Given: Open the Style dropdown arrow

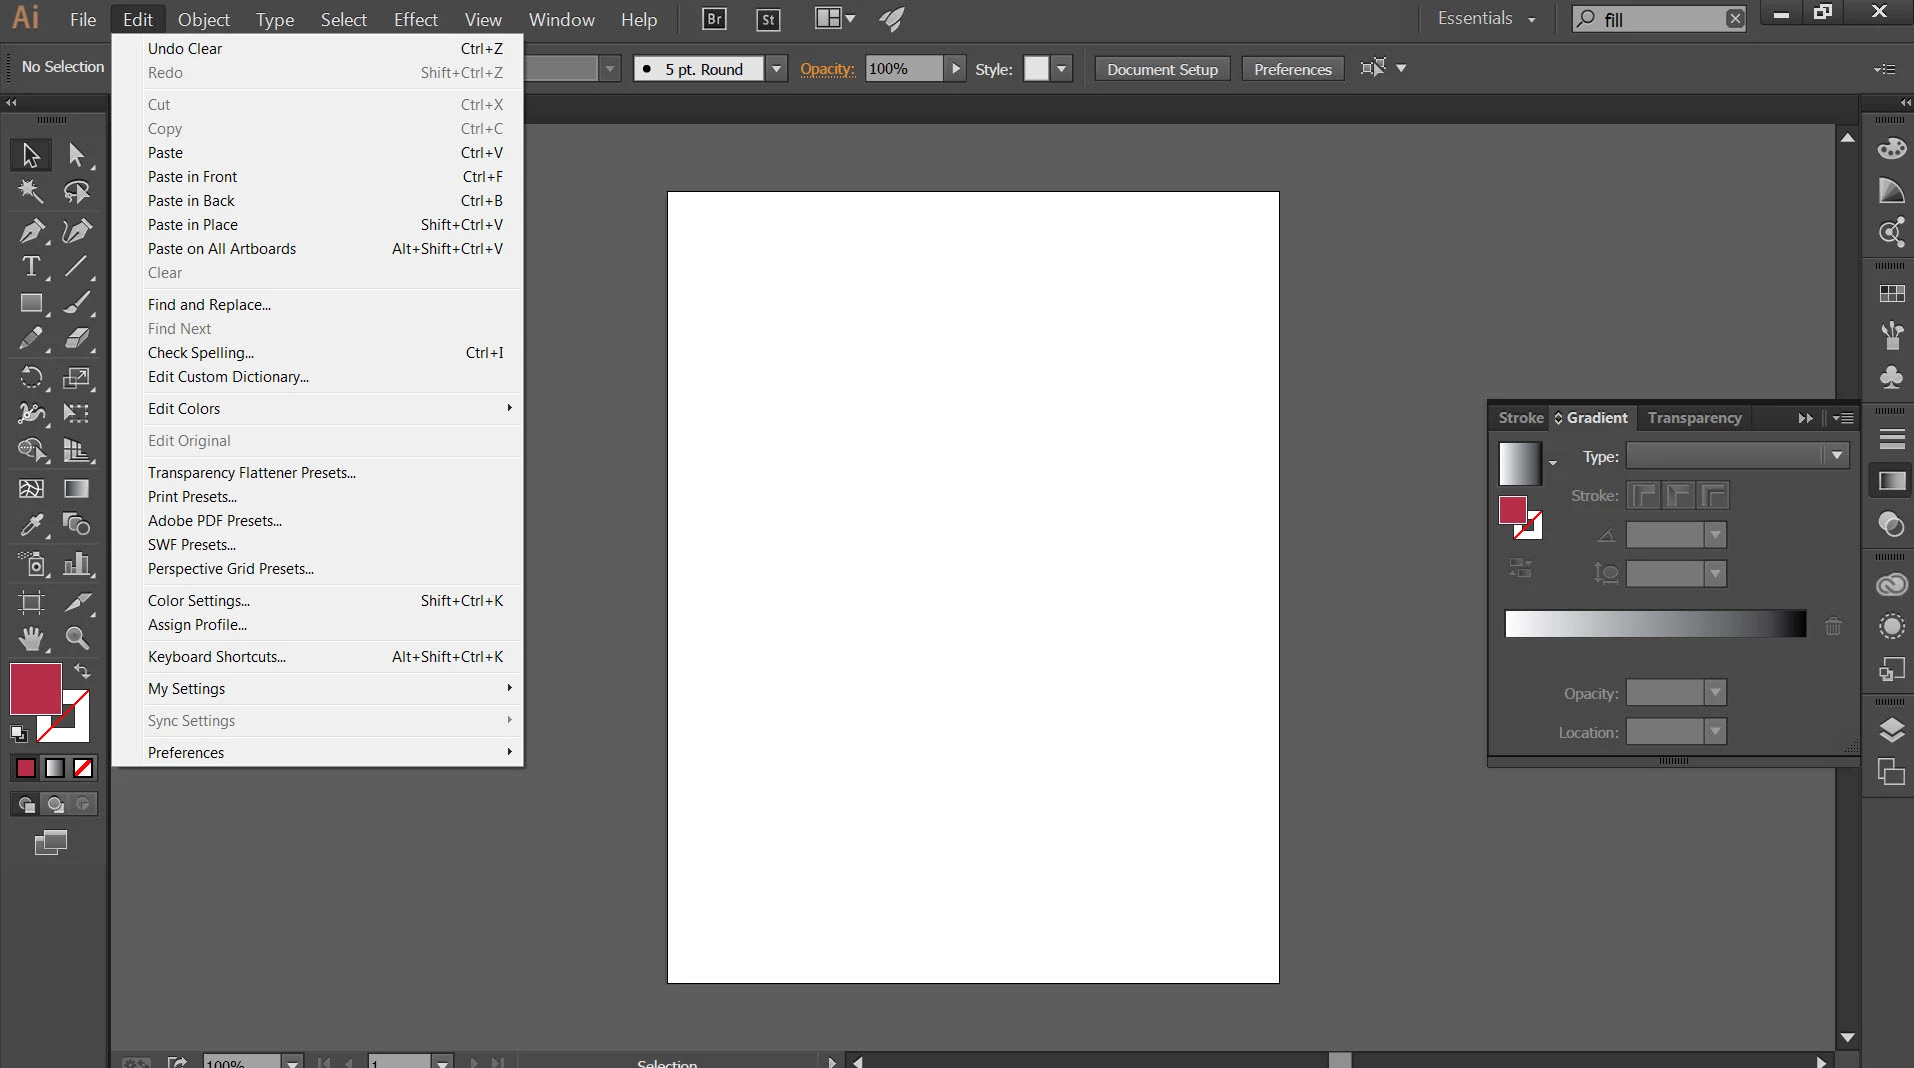Looking at the screenshot, I should (x=1062, y=69).
